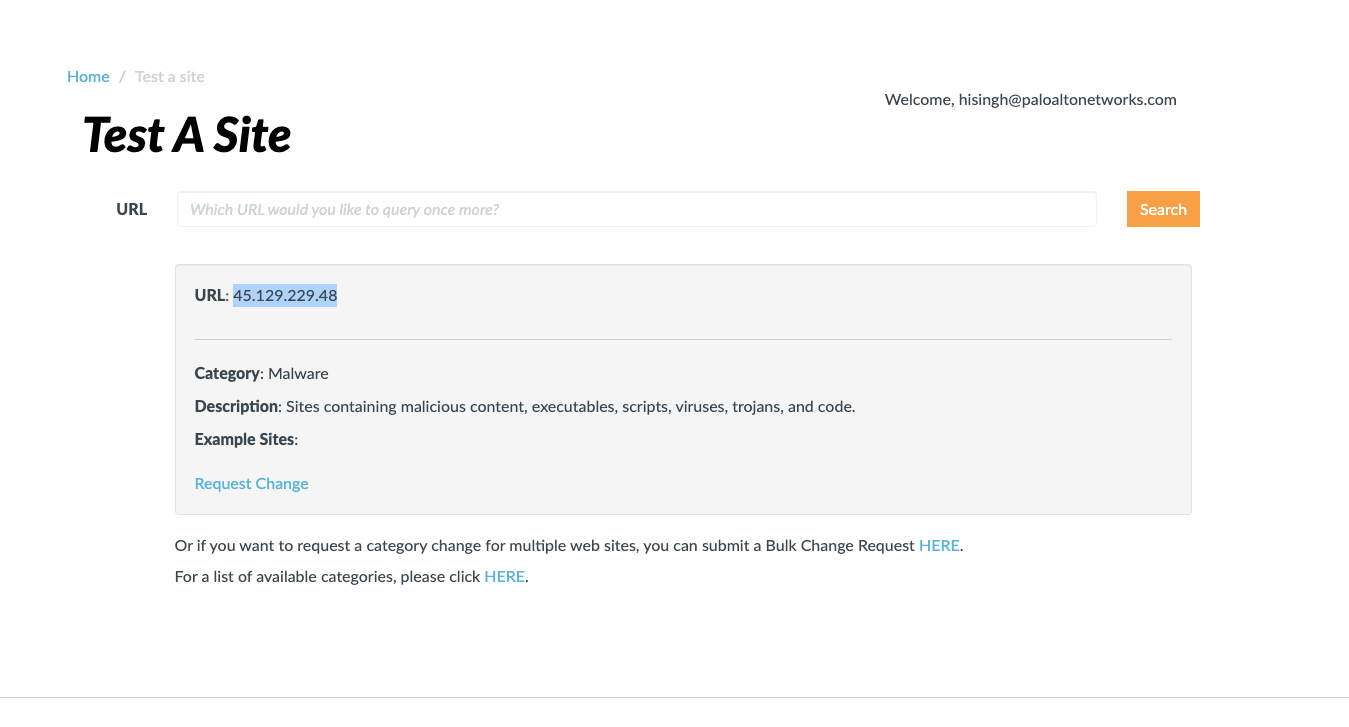Click the Test A Site page heading
Image resolution: width=1349 pixels, height=727 pixels.
(186, 135)
